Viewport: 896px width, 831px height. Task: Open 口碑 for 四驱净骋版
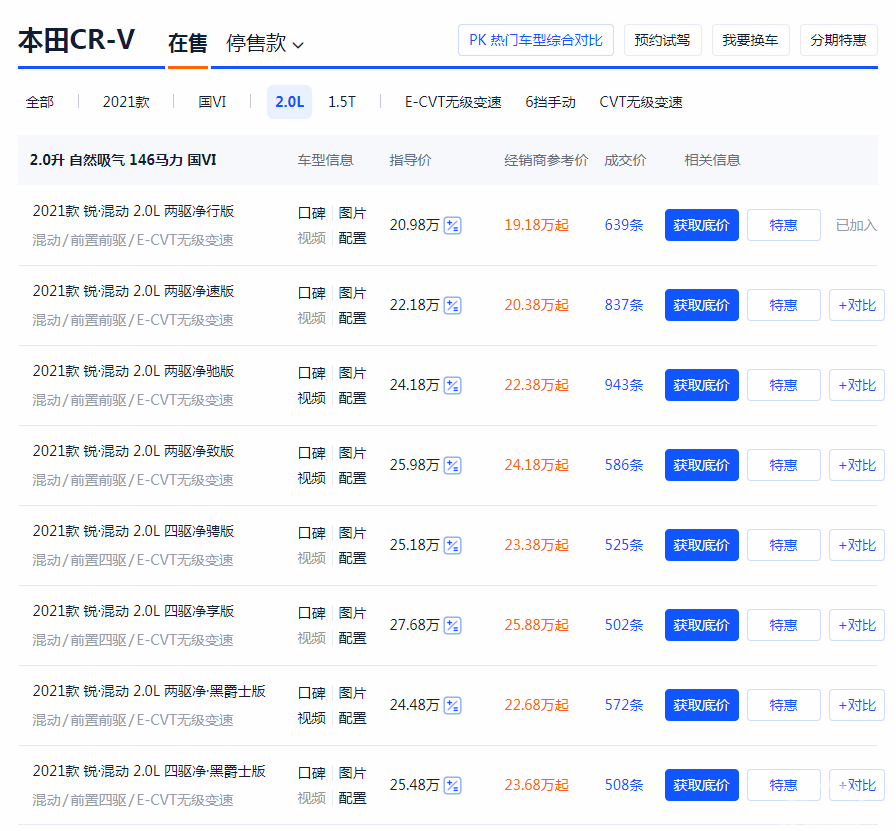311,533
